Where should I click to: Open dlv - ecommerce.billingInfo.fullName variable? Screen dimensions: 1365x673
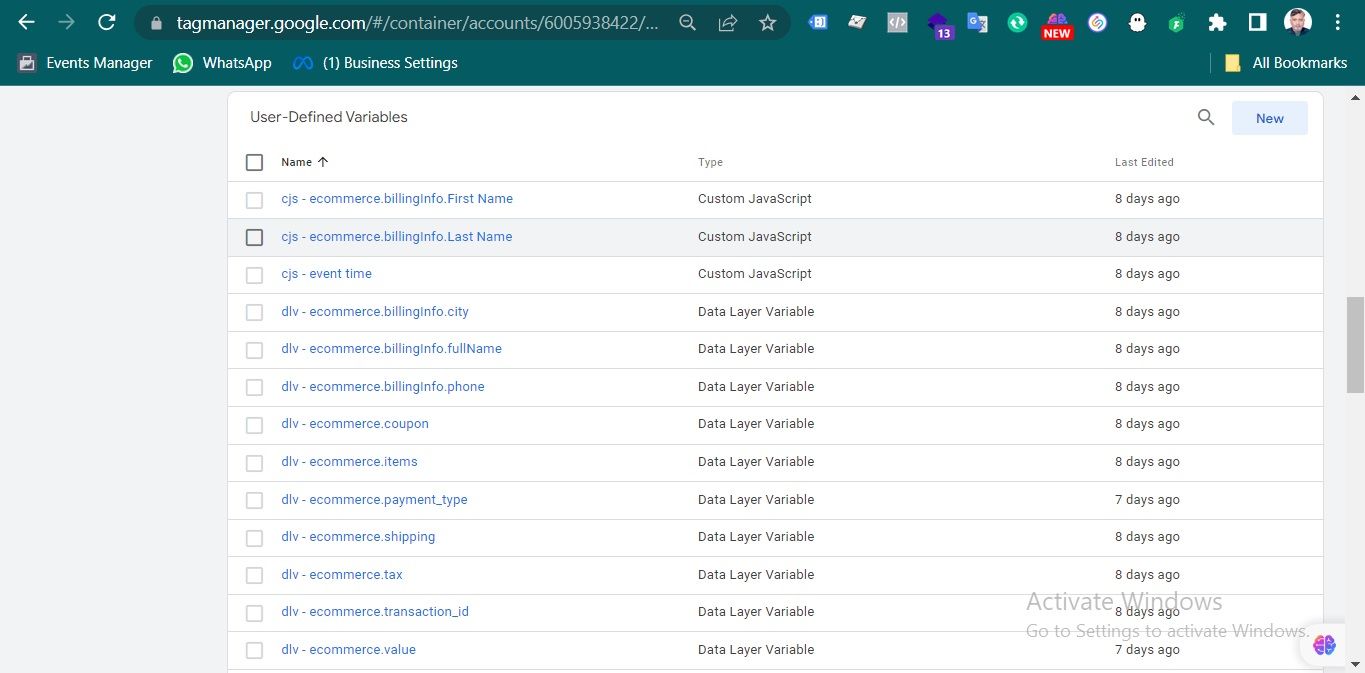point(391,349)
